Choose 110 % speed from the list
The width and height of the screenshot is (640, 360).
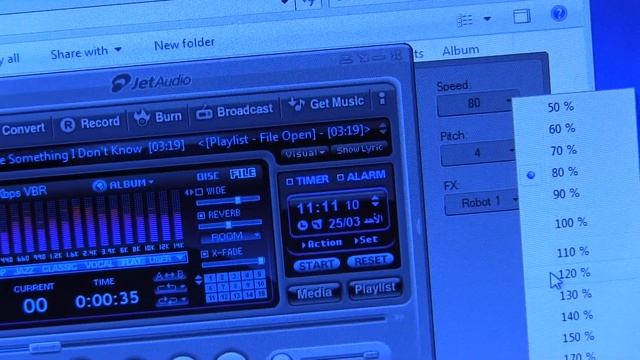573,252
